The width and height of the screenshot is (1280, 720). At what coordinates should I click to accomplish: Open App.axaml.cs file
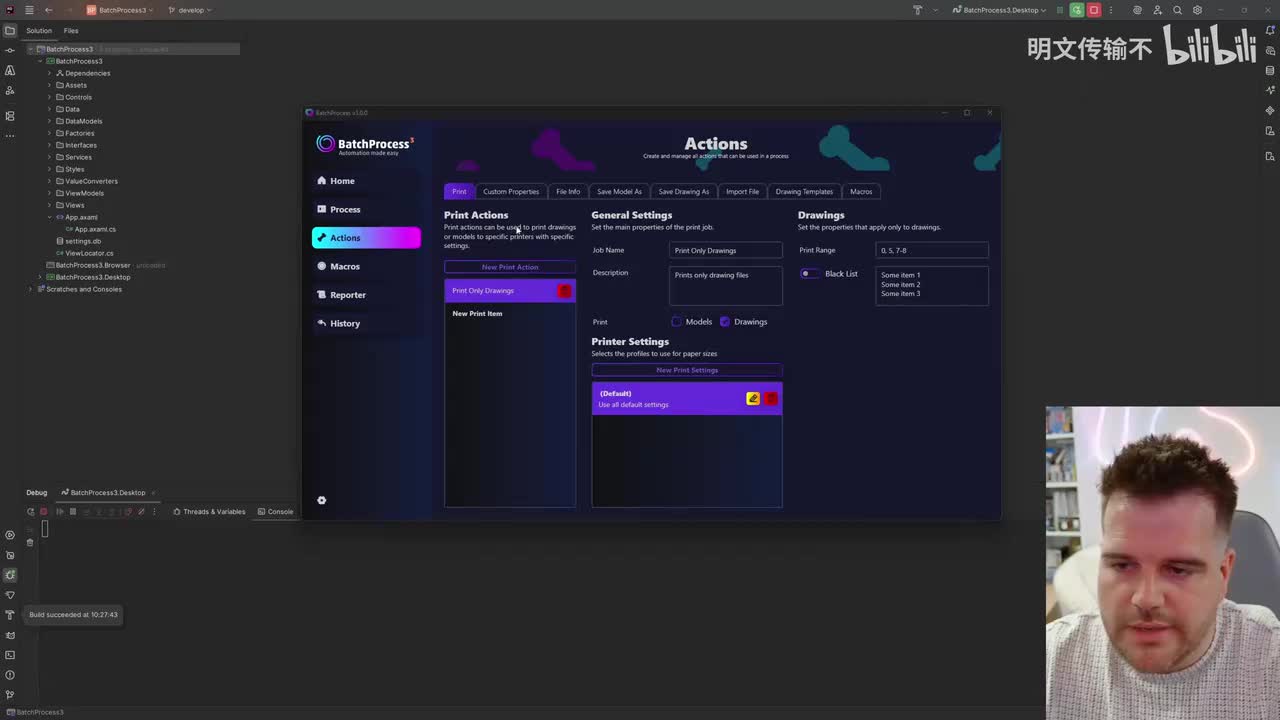[95, 229]
